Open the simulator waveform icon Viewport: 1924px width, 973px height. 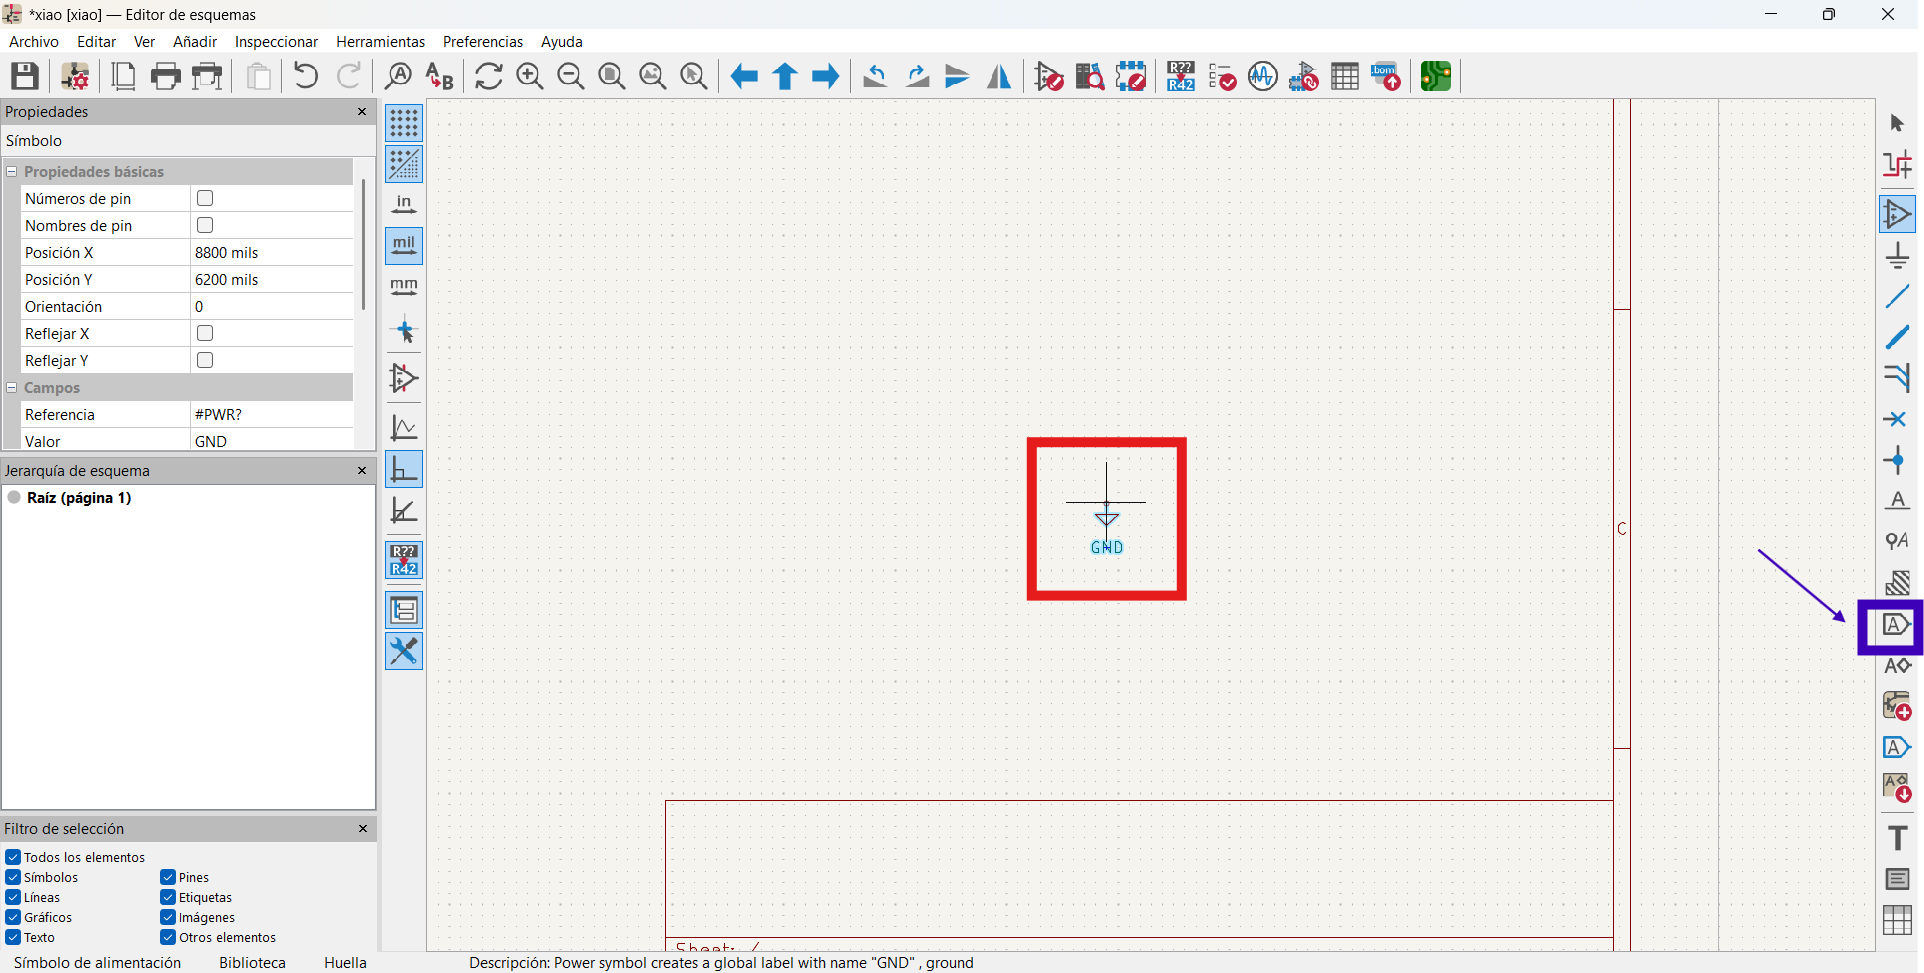pyautogui.click(x=1263, y=76)
